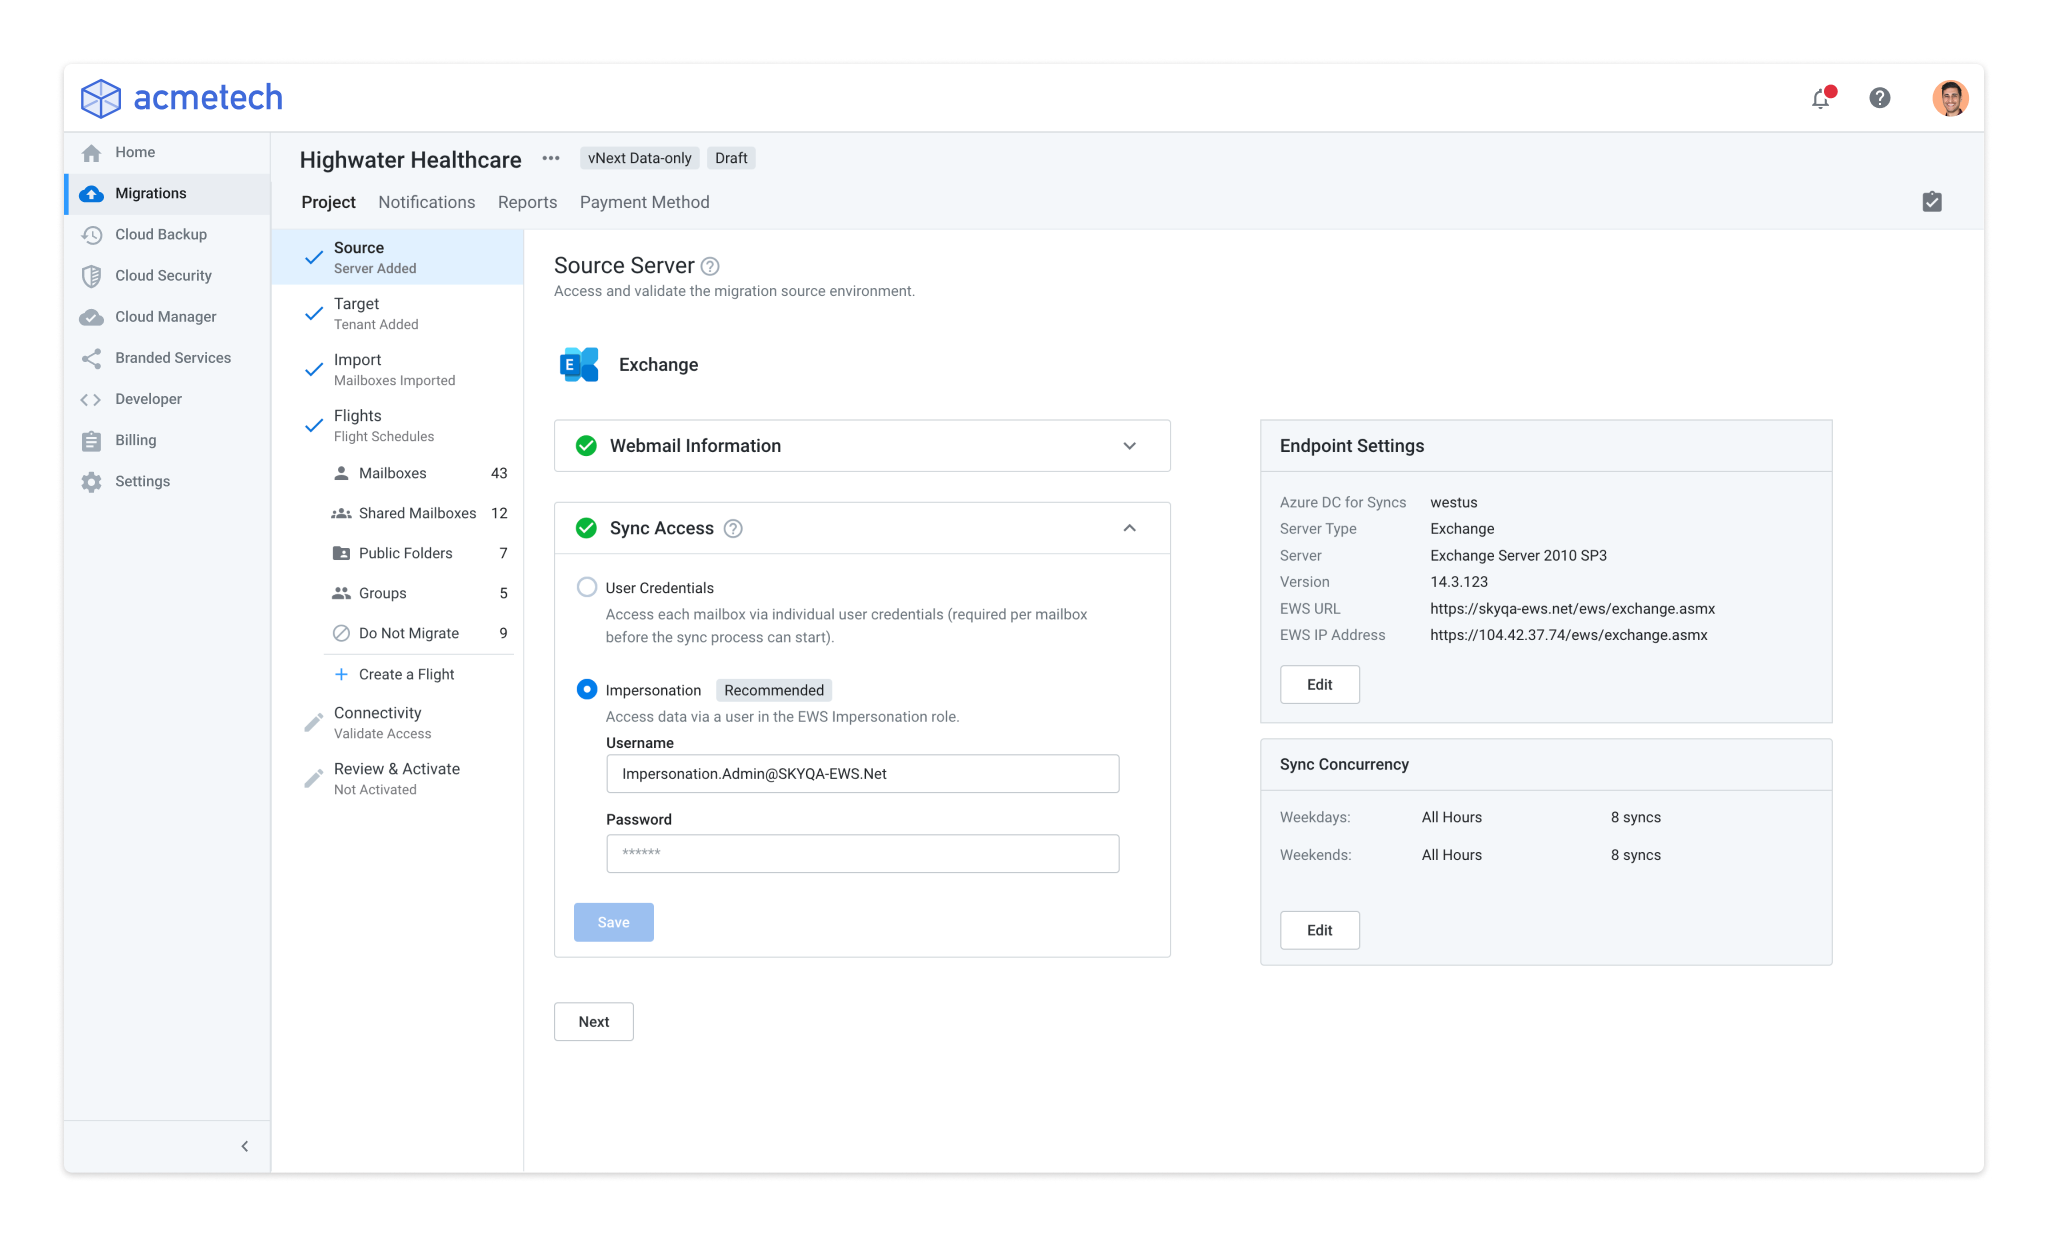
Task: Open the task checklist icon near top right
Action: (1932, 201)
